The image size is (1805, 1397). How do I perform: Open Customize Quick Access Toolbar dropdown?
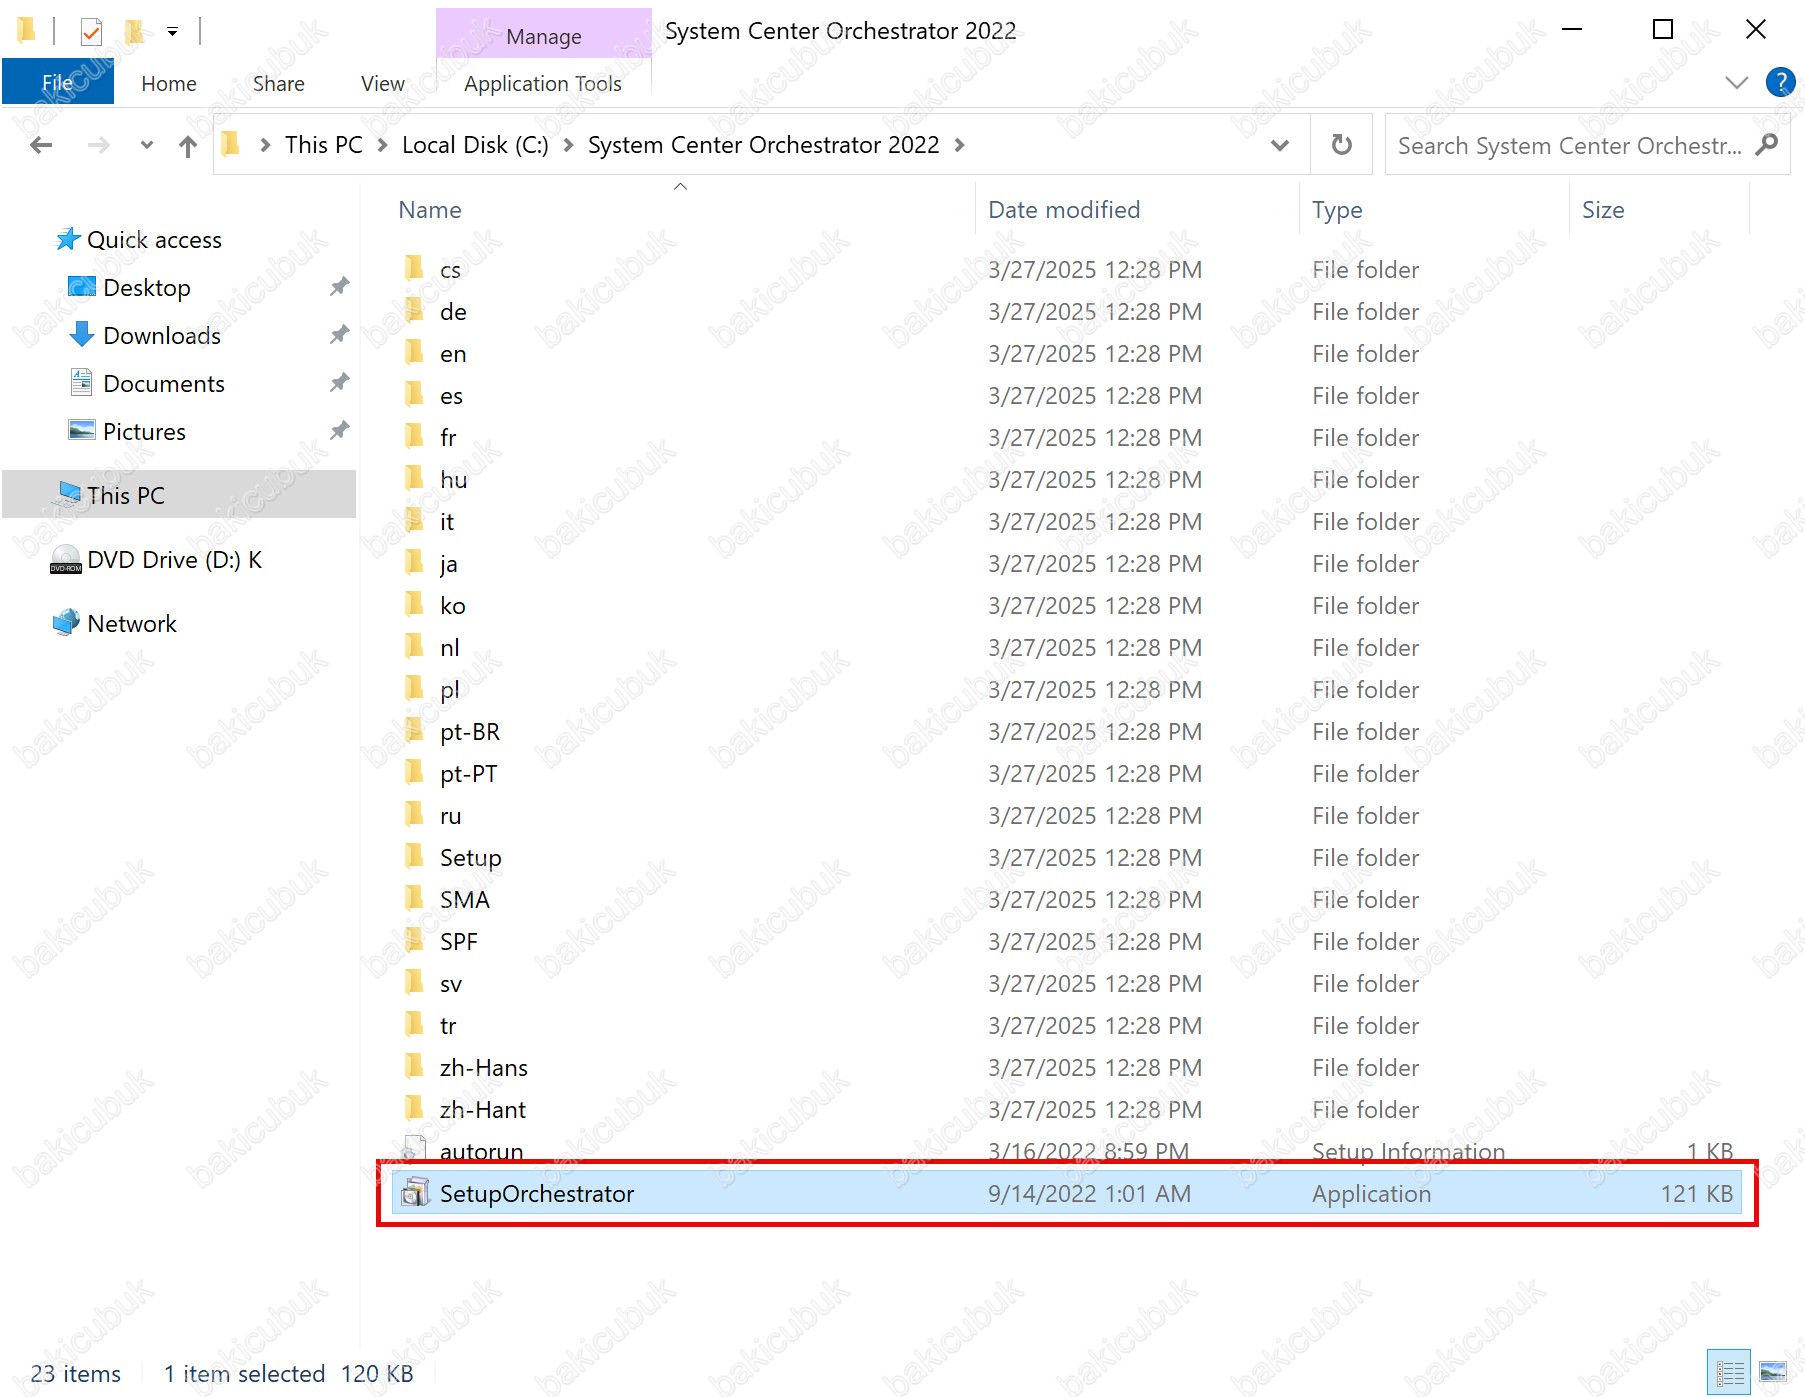[x=172, y=32]
